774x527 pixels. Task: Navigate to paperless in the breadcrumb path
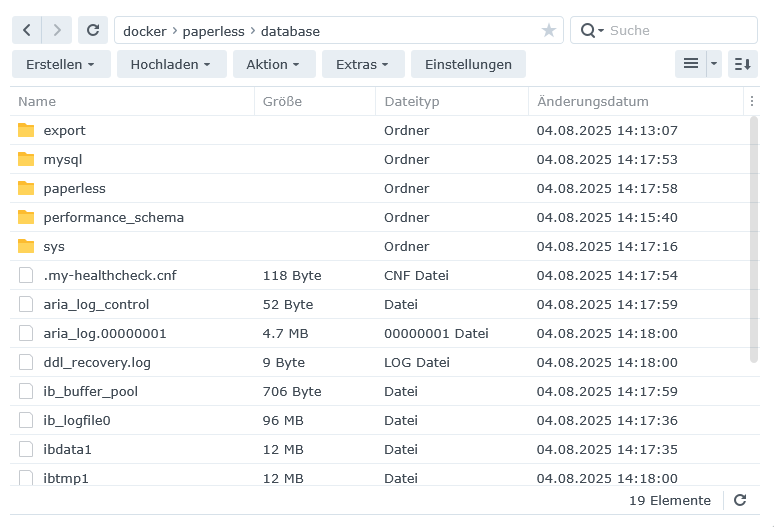[213, 31]
